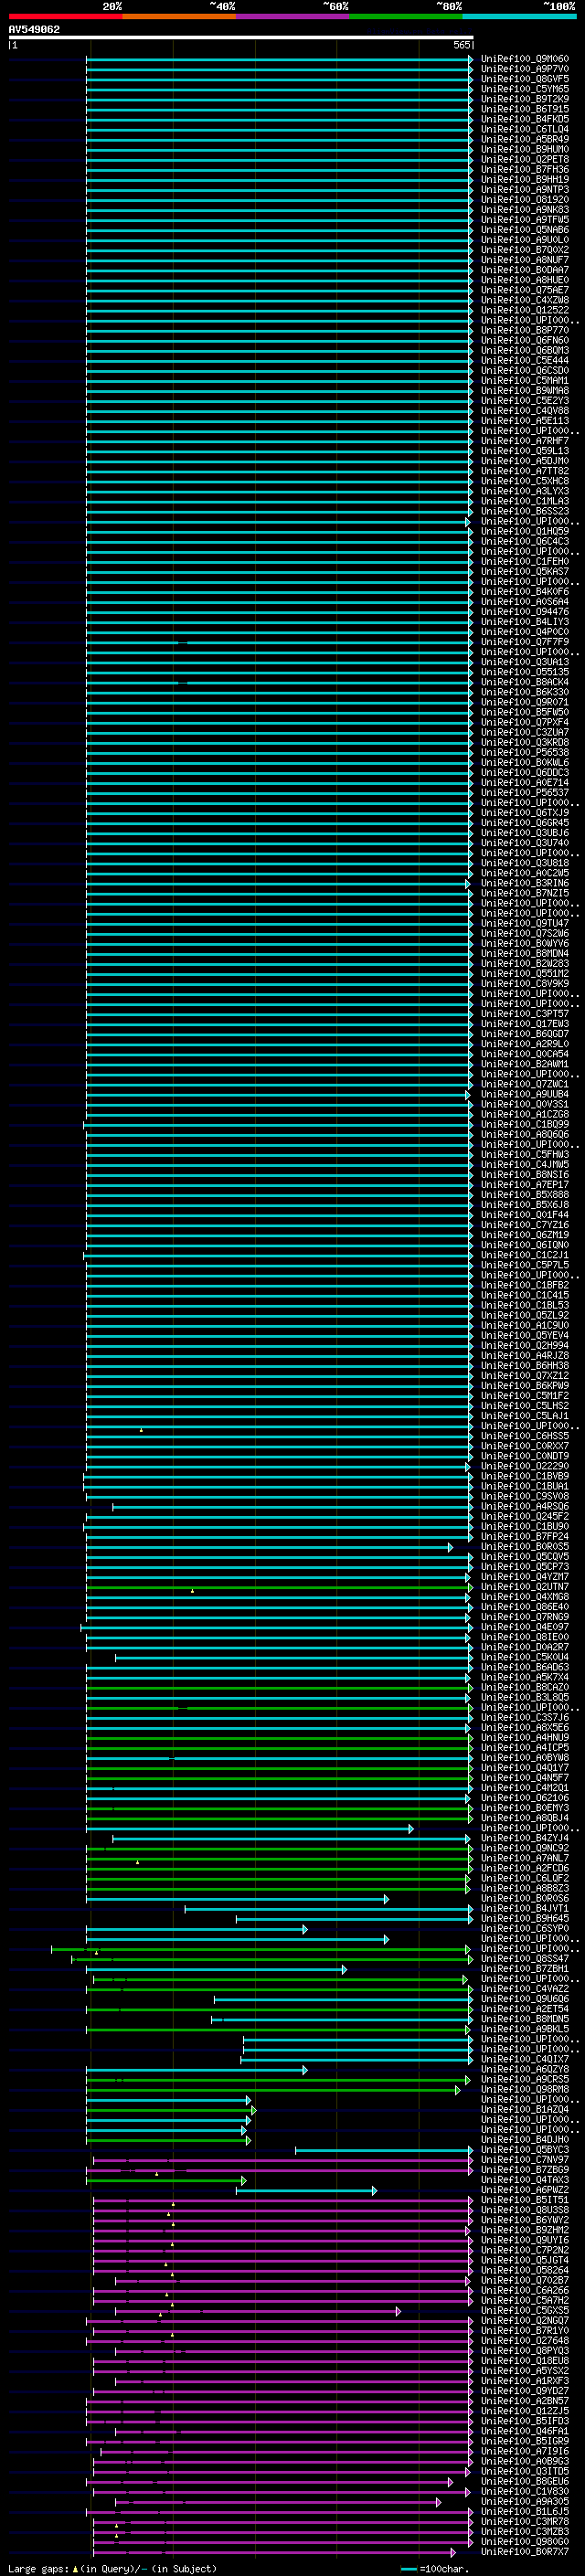Select the UniRef100_Q17EW3 label

coord(524,1023)
